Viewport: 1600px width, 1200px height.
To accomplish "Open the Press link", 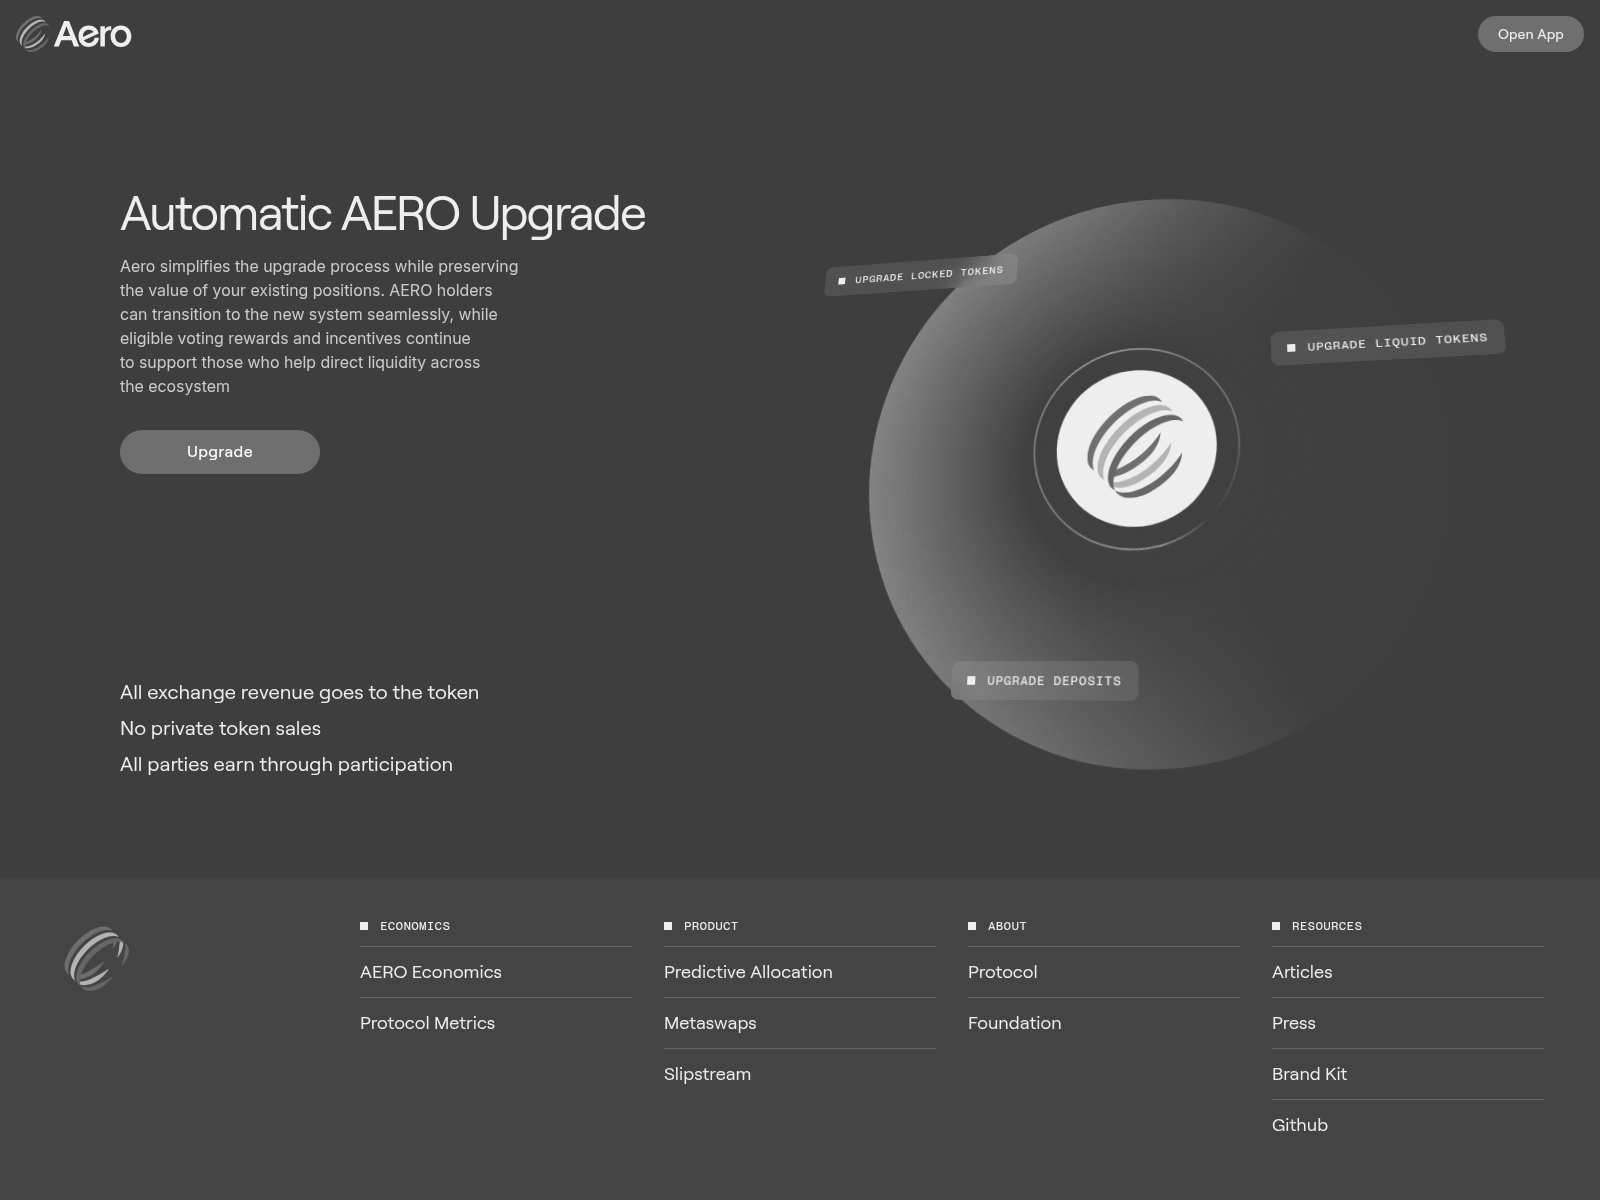I will pos(1293,1023).
